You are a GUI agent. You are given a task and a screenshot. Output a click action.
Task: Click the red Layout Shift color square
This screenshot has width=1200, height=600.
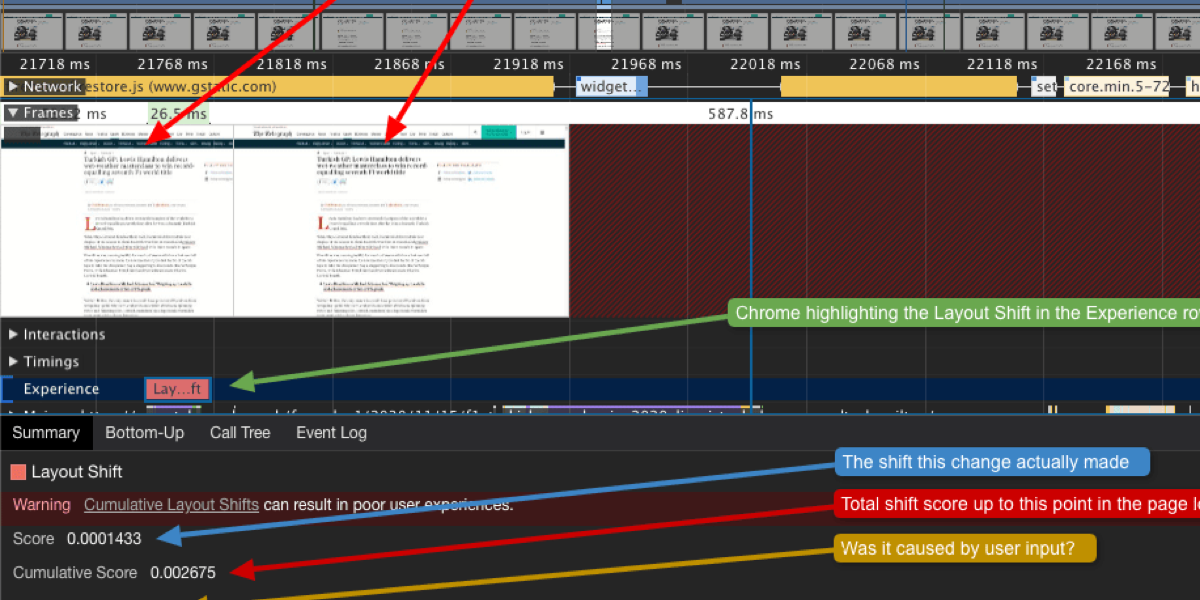pyautogui.click(x=18, y=472)
